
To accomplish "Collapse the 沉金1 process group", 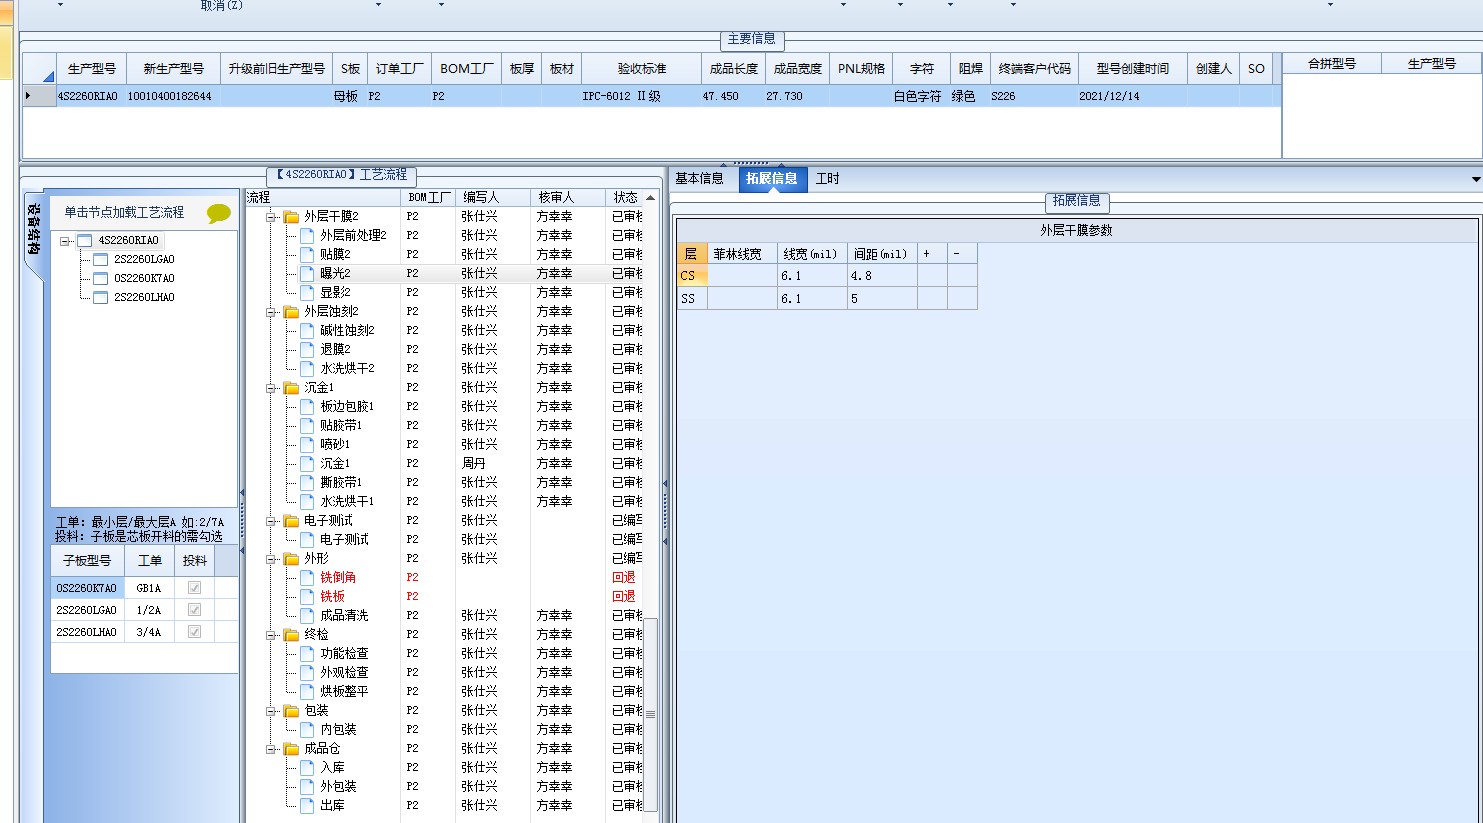I will (270, 388).
